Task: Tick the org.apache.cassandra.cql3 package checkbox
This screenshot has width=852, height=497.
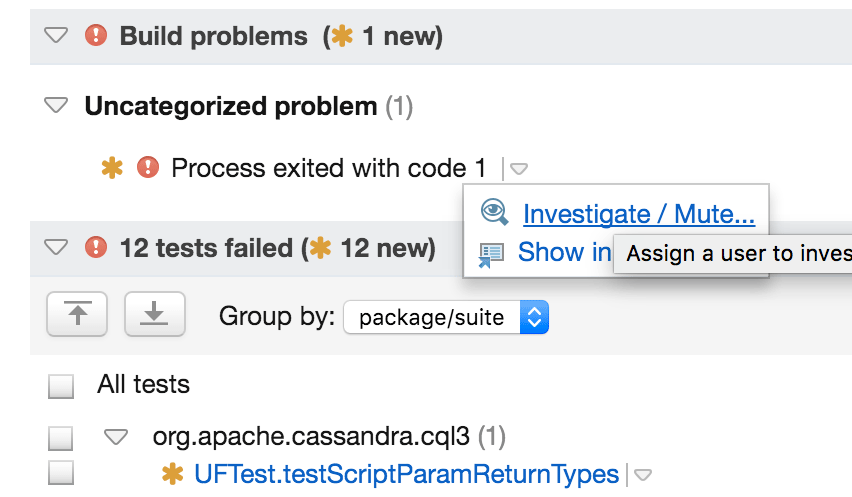Action: tap(61, 437)
